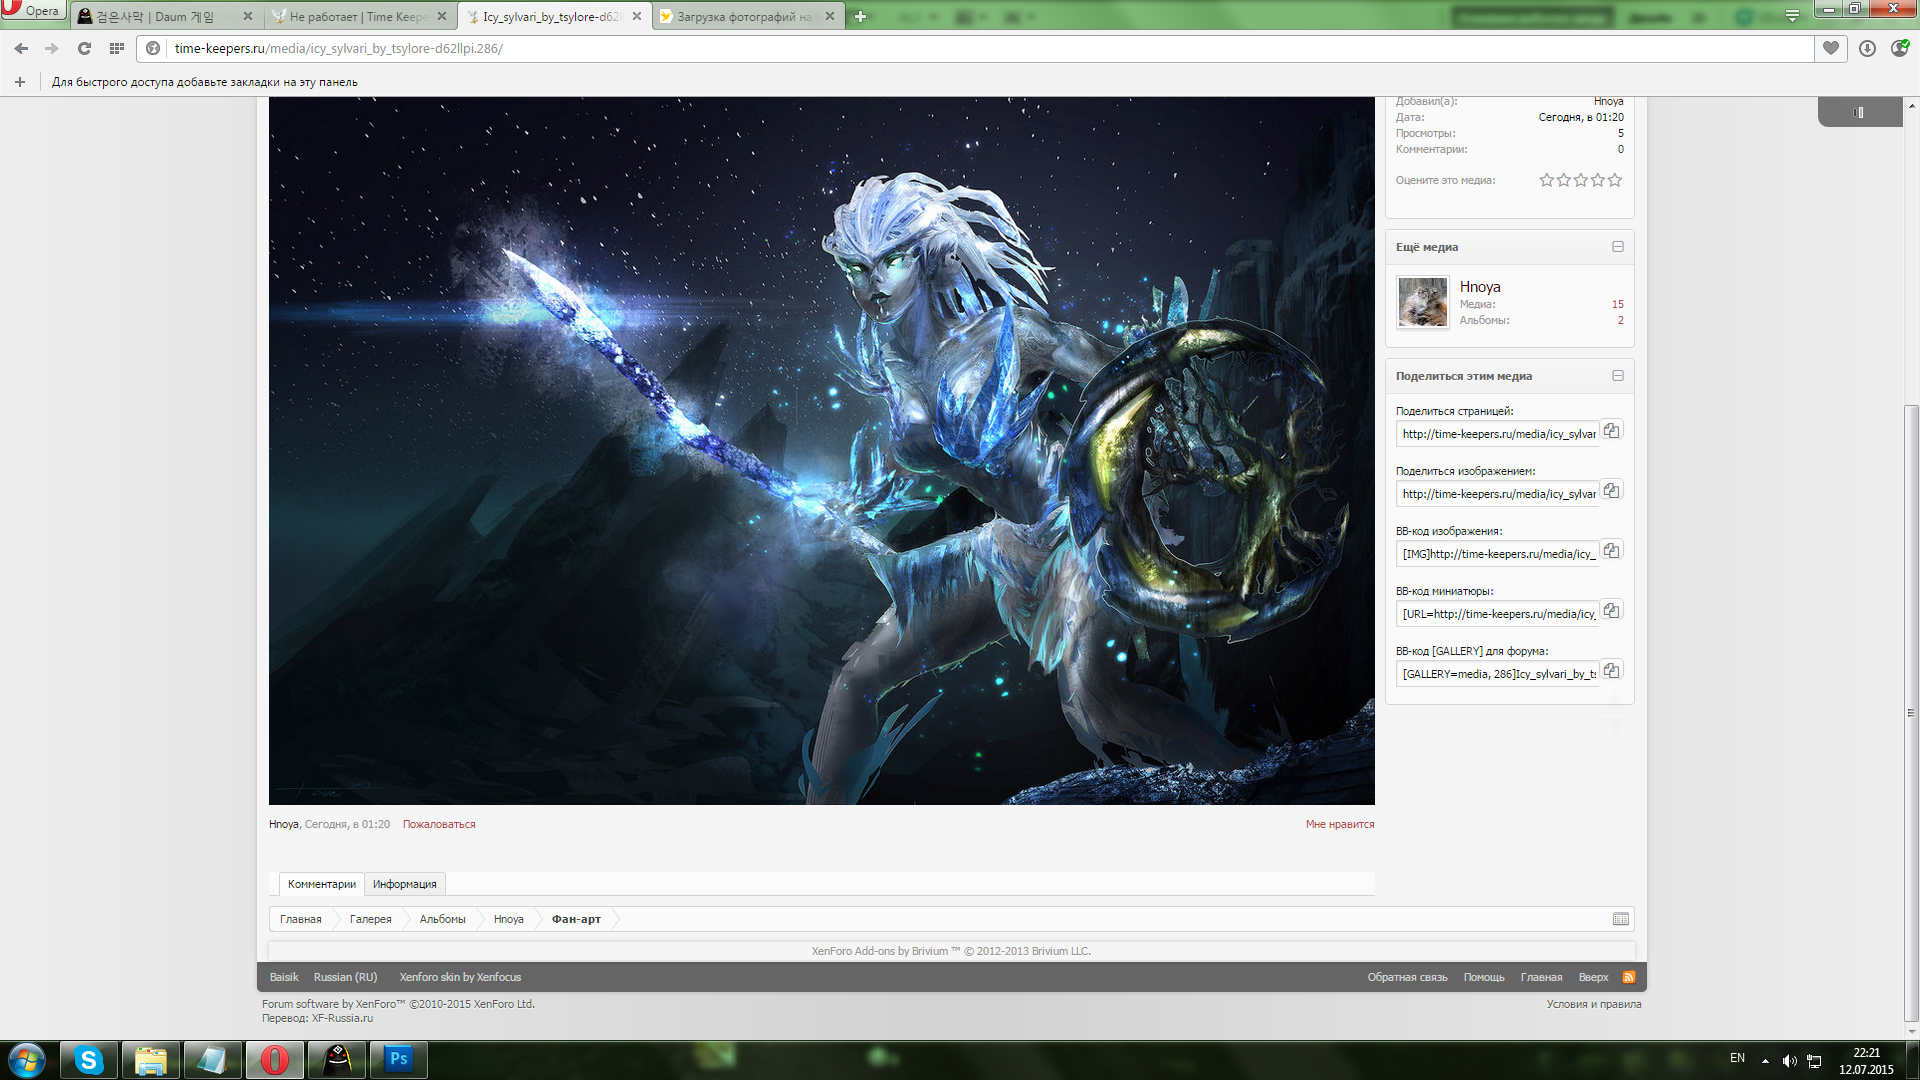Open sitemap icon at breadcrumb right end
Image resolution: width=1920 pixels, height=1080 pixels.
(1621, 919)
